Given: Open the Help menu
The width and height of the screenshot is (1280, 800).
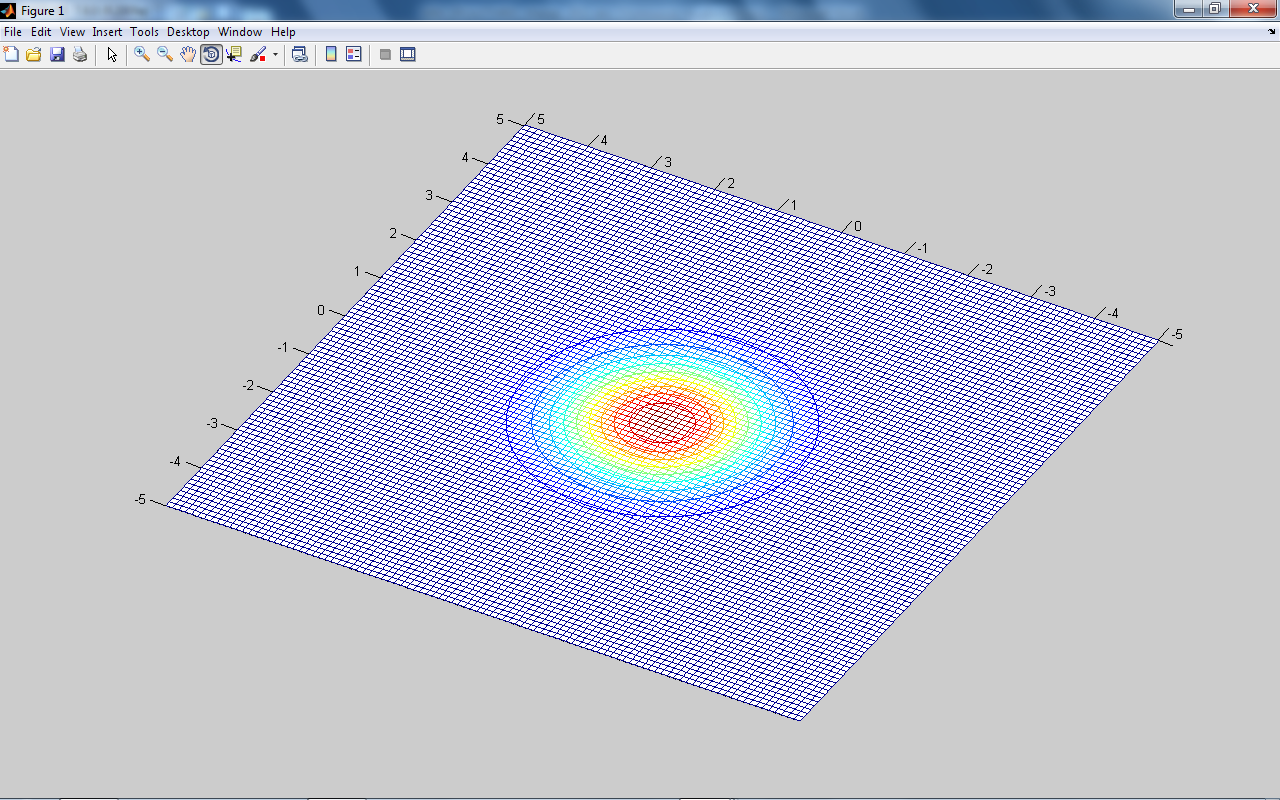Looking at the screenshot, I should [283, 32].
